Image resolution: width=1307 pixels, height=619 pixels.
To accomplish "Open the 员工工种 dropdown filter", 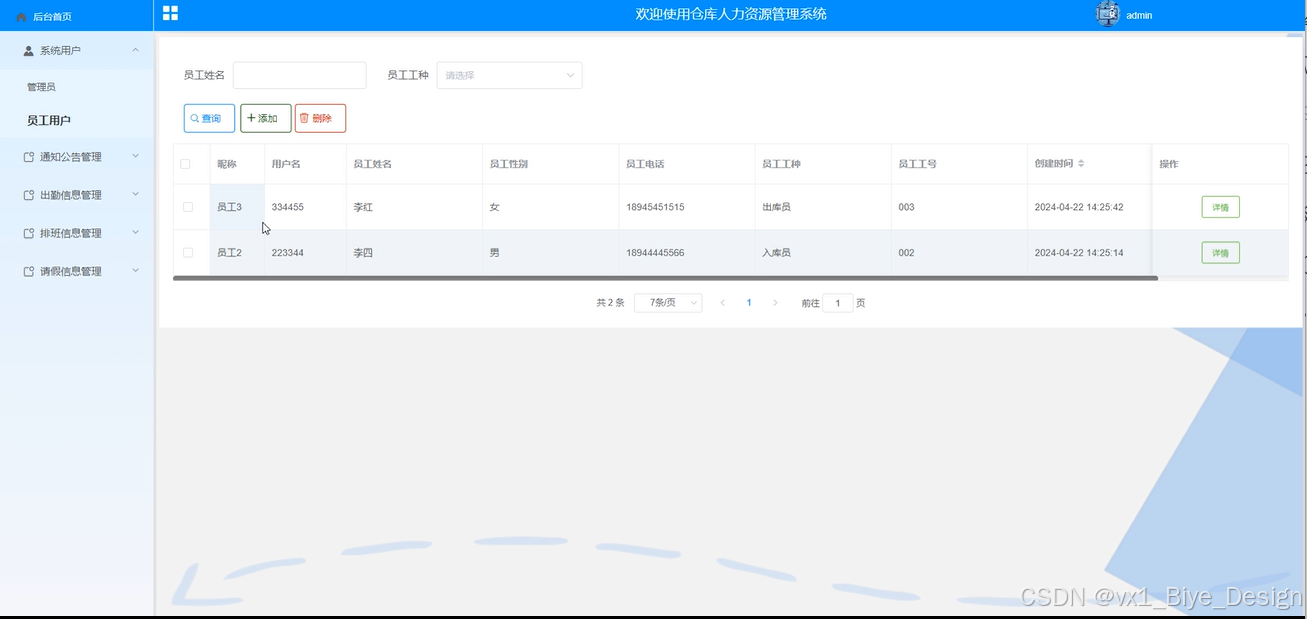I will click(x=509, y=75).
